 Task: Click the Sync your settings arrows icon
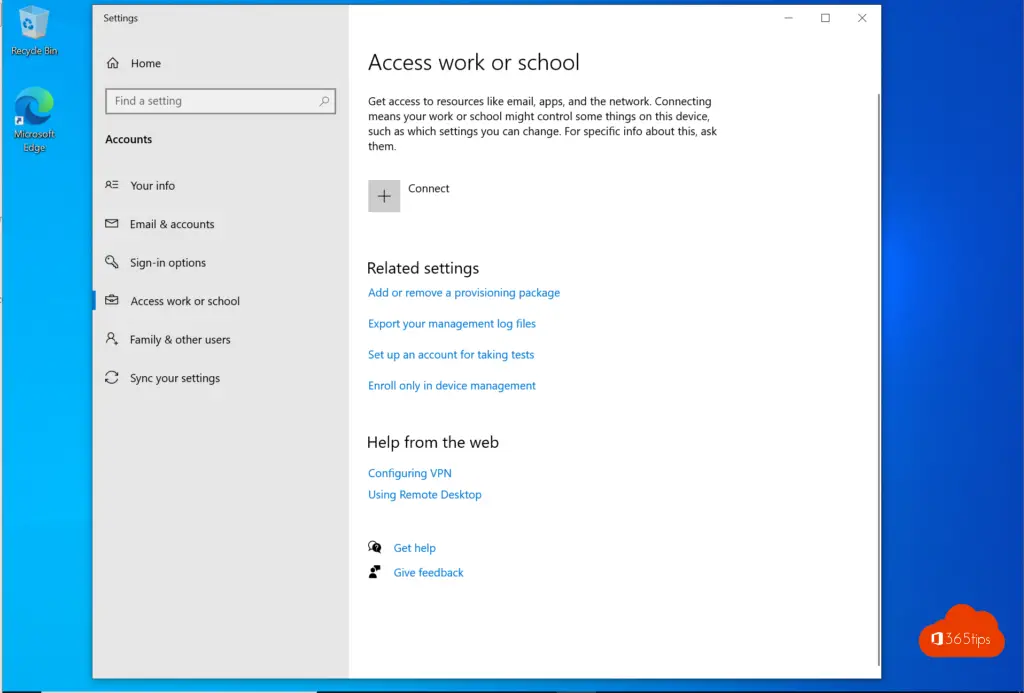[112, 378]
